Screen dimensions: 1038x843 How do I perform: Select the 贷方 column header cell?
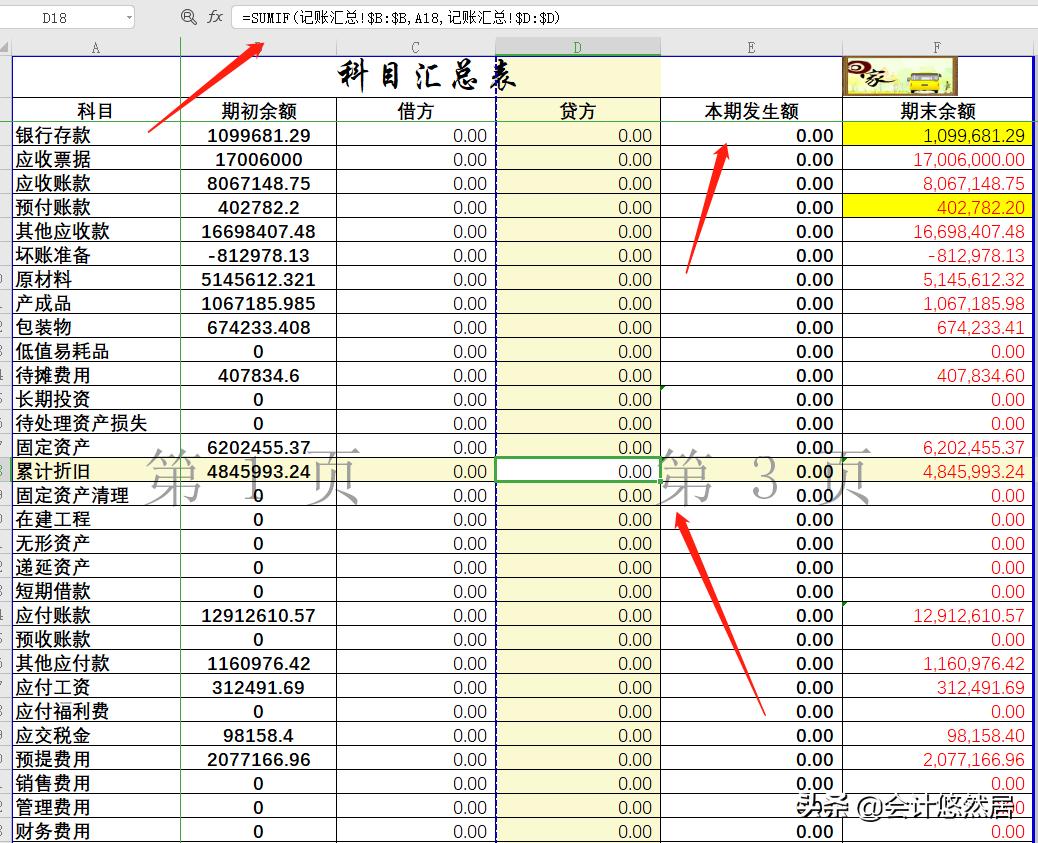(x=577, y=111)
